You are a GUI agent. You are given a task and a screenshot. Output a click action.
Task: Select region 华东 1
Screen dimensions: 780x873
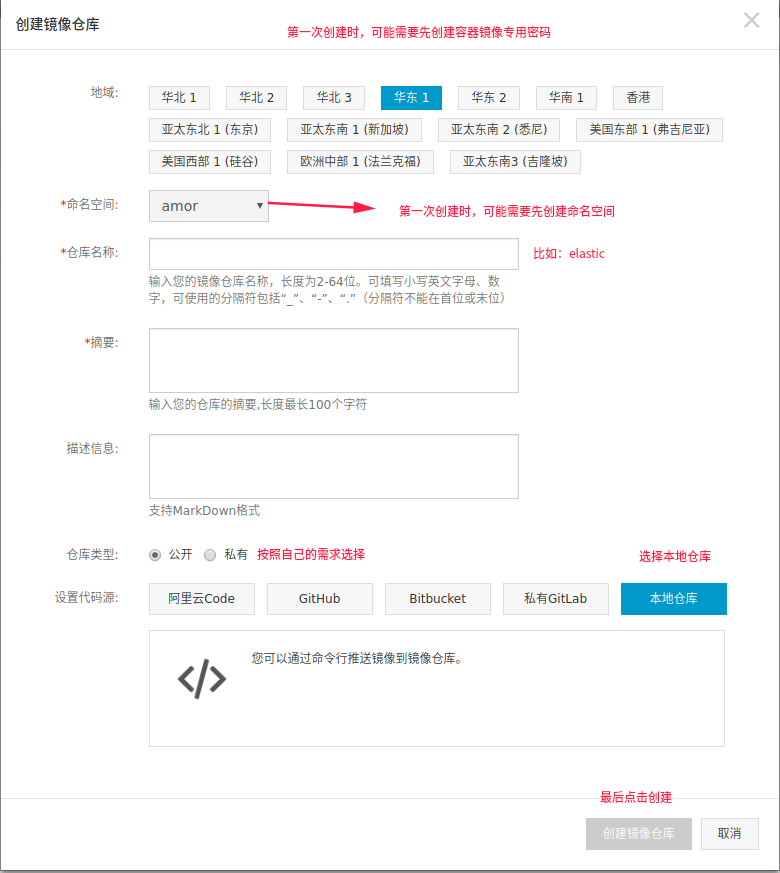click(x=411, y=98)
